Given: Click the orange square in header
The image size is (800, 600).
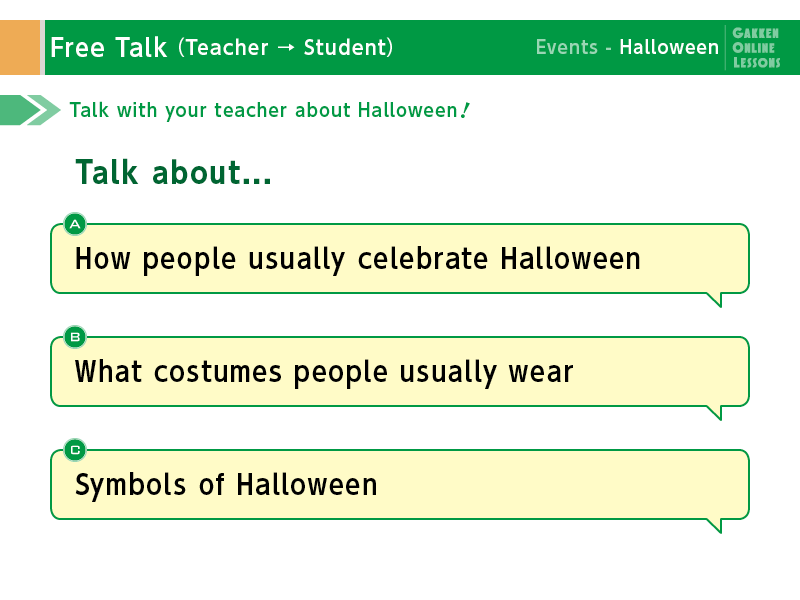Looking at the screenshot, I should (x=20, y=47).
